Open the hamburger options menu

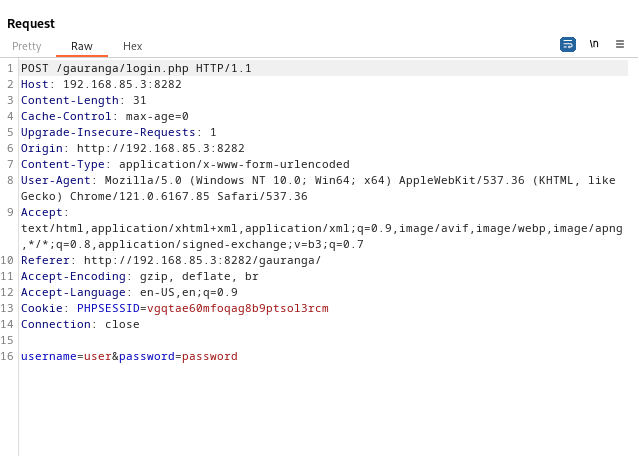620,44
